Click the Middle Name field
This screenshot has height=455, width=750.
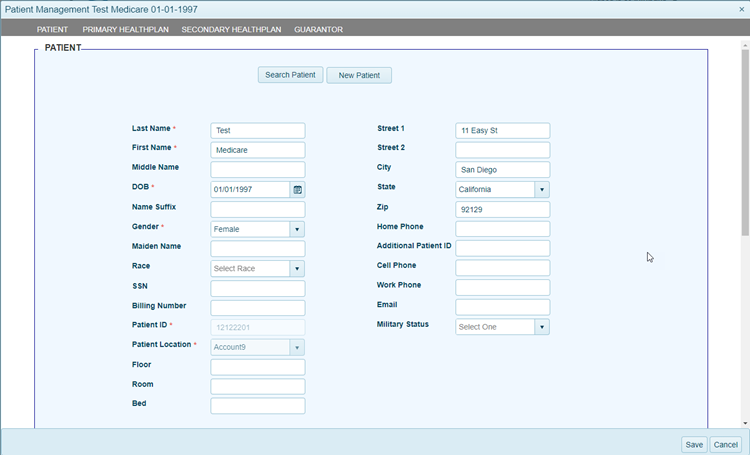point(257,170)
